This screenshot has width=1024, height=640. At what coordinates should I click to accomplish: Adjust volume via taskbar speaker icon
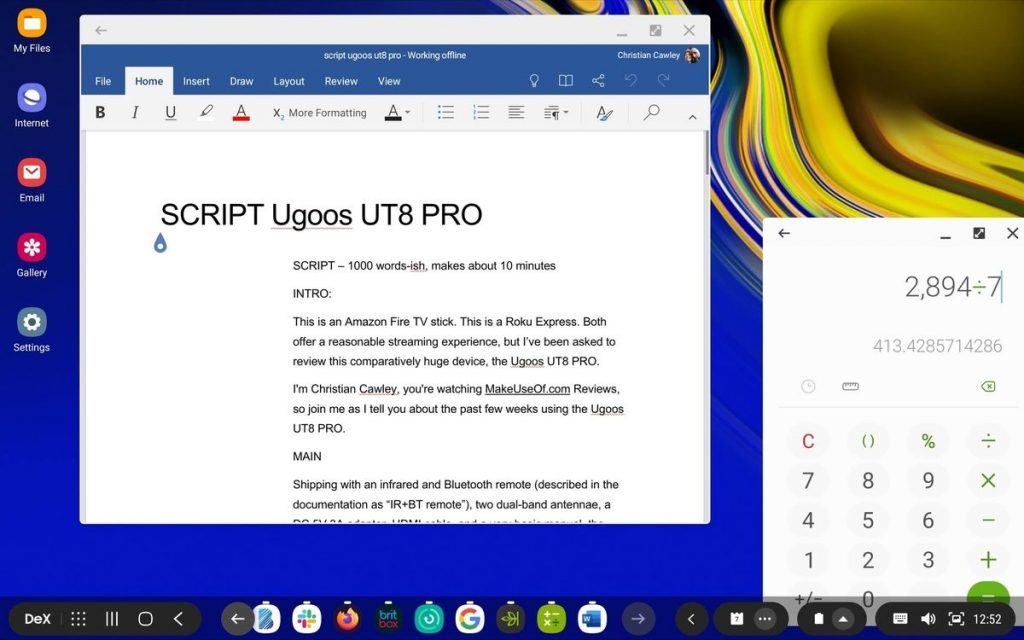click(x=928, y=619)
